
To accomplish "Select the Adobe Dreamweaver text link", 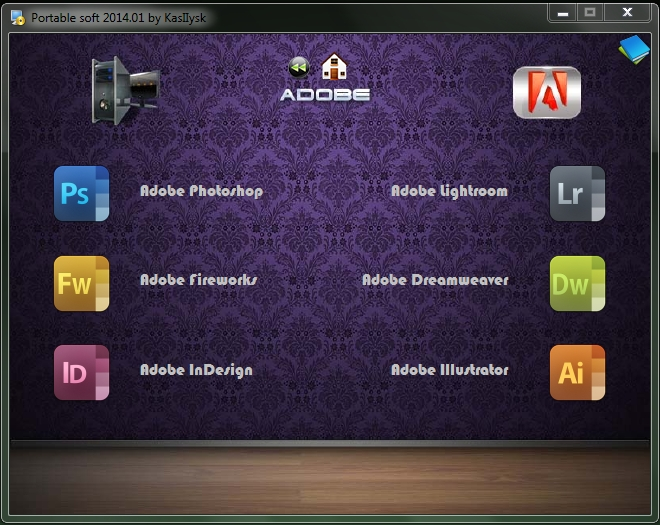I will (x=435, y=280).
